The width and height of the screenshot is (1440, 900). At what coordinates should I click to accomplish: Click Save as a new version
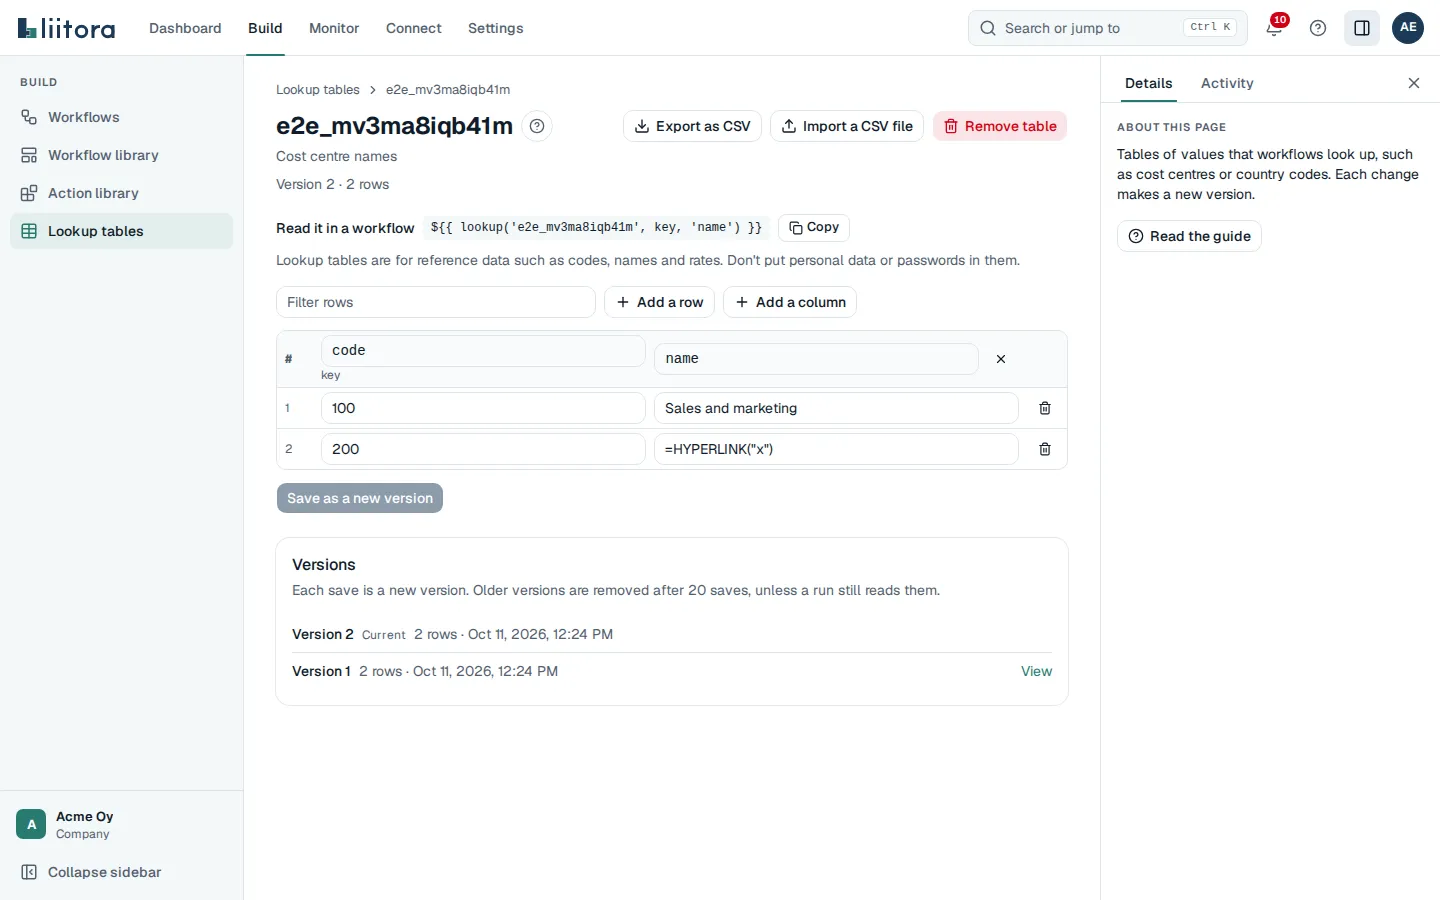tap(360, 498)
